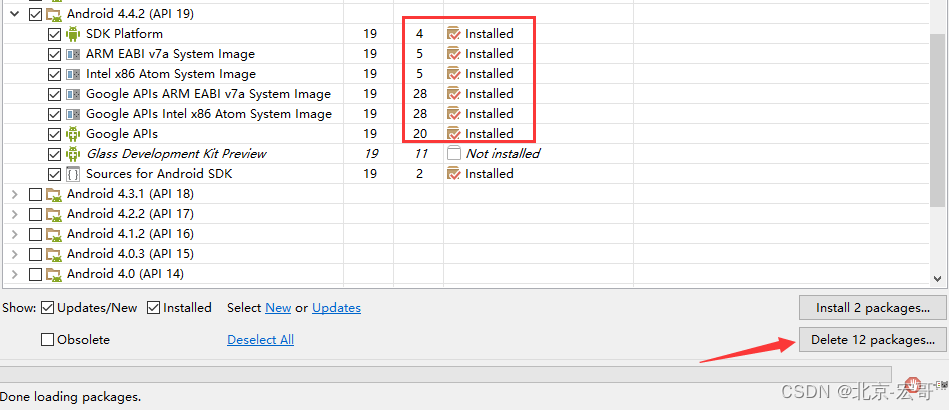Click Glass Kit's Not installed status icon

pos(453,154)
